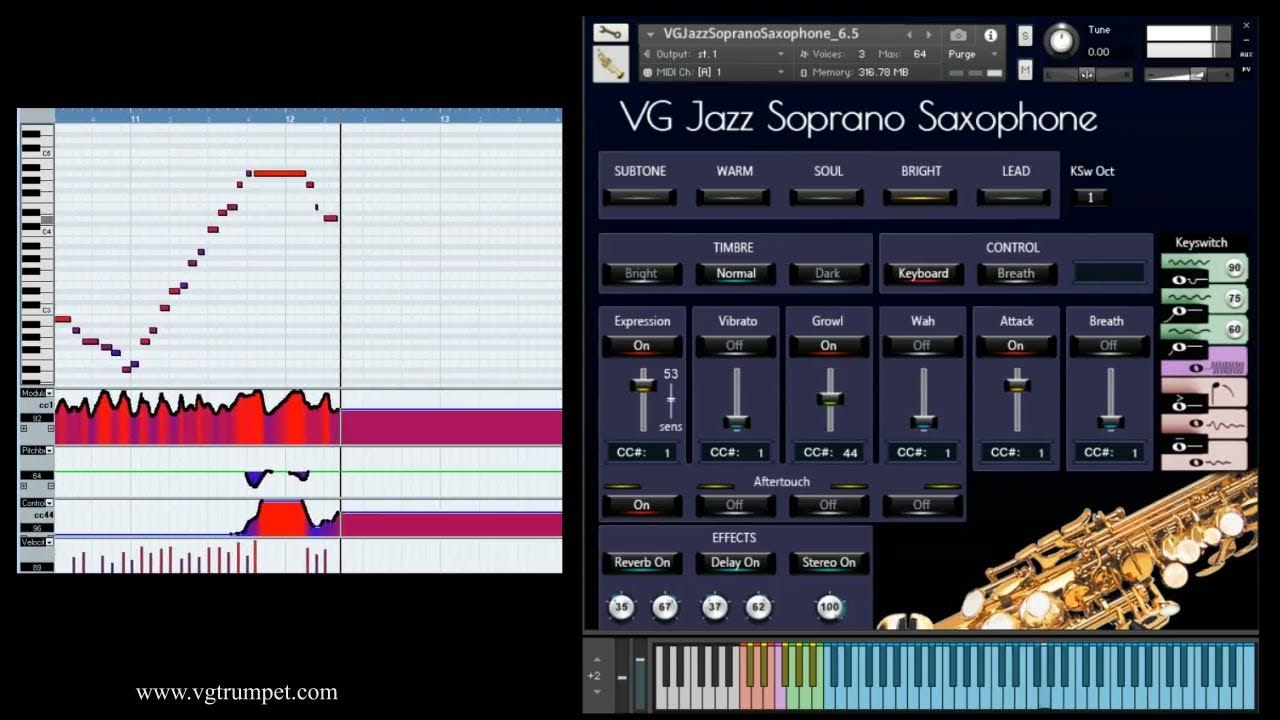
Task: Toggle Expression On button
Action: pyautogui.click(x=642, y=345)
